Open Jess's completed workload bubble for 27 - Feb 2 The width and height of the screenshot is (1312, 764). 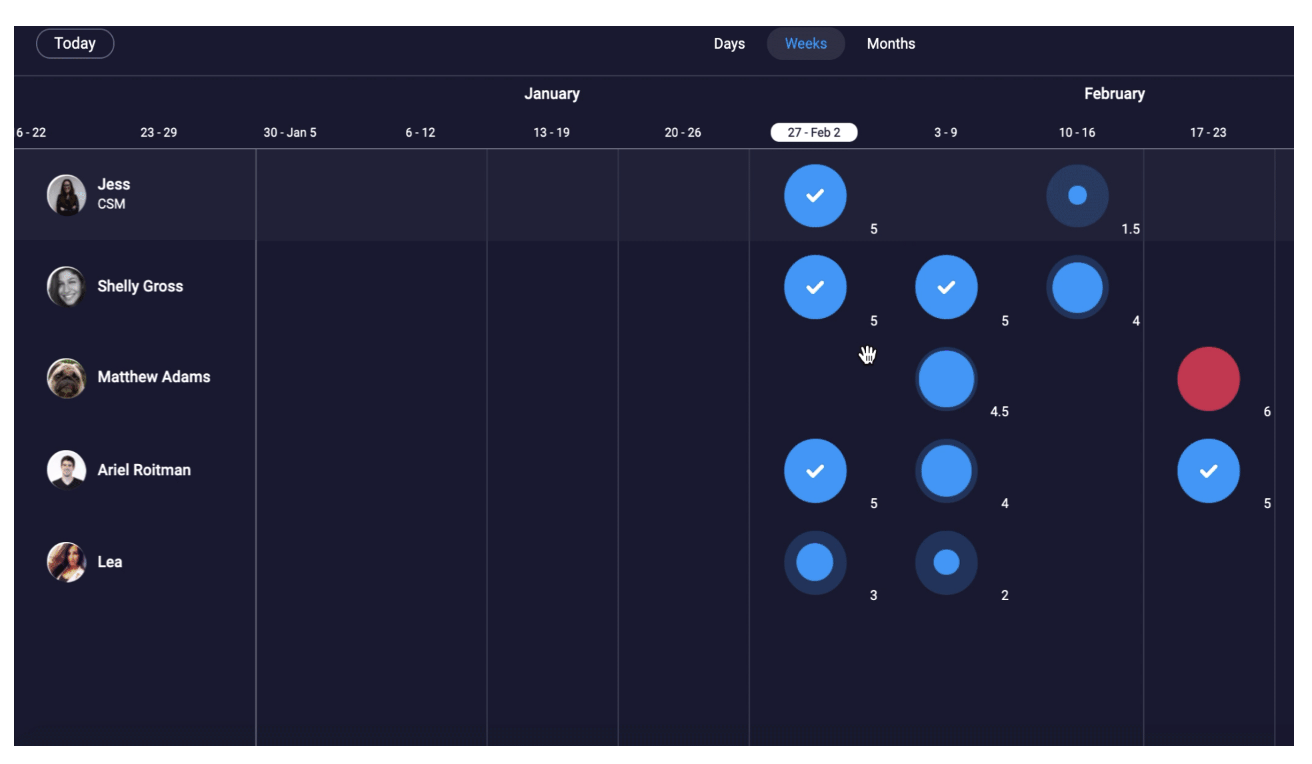(x=815, y=196)
